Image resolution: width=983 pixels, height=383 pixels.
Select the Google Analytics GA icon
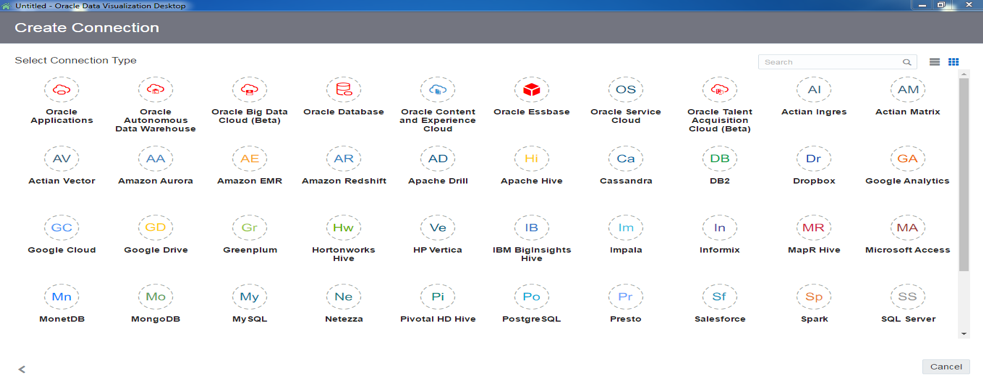tap(908, 159)
